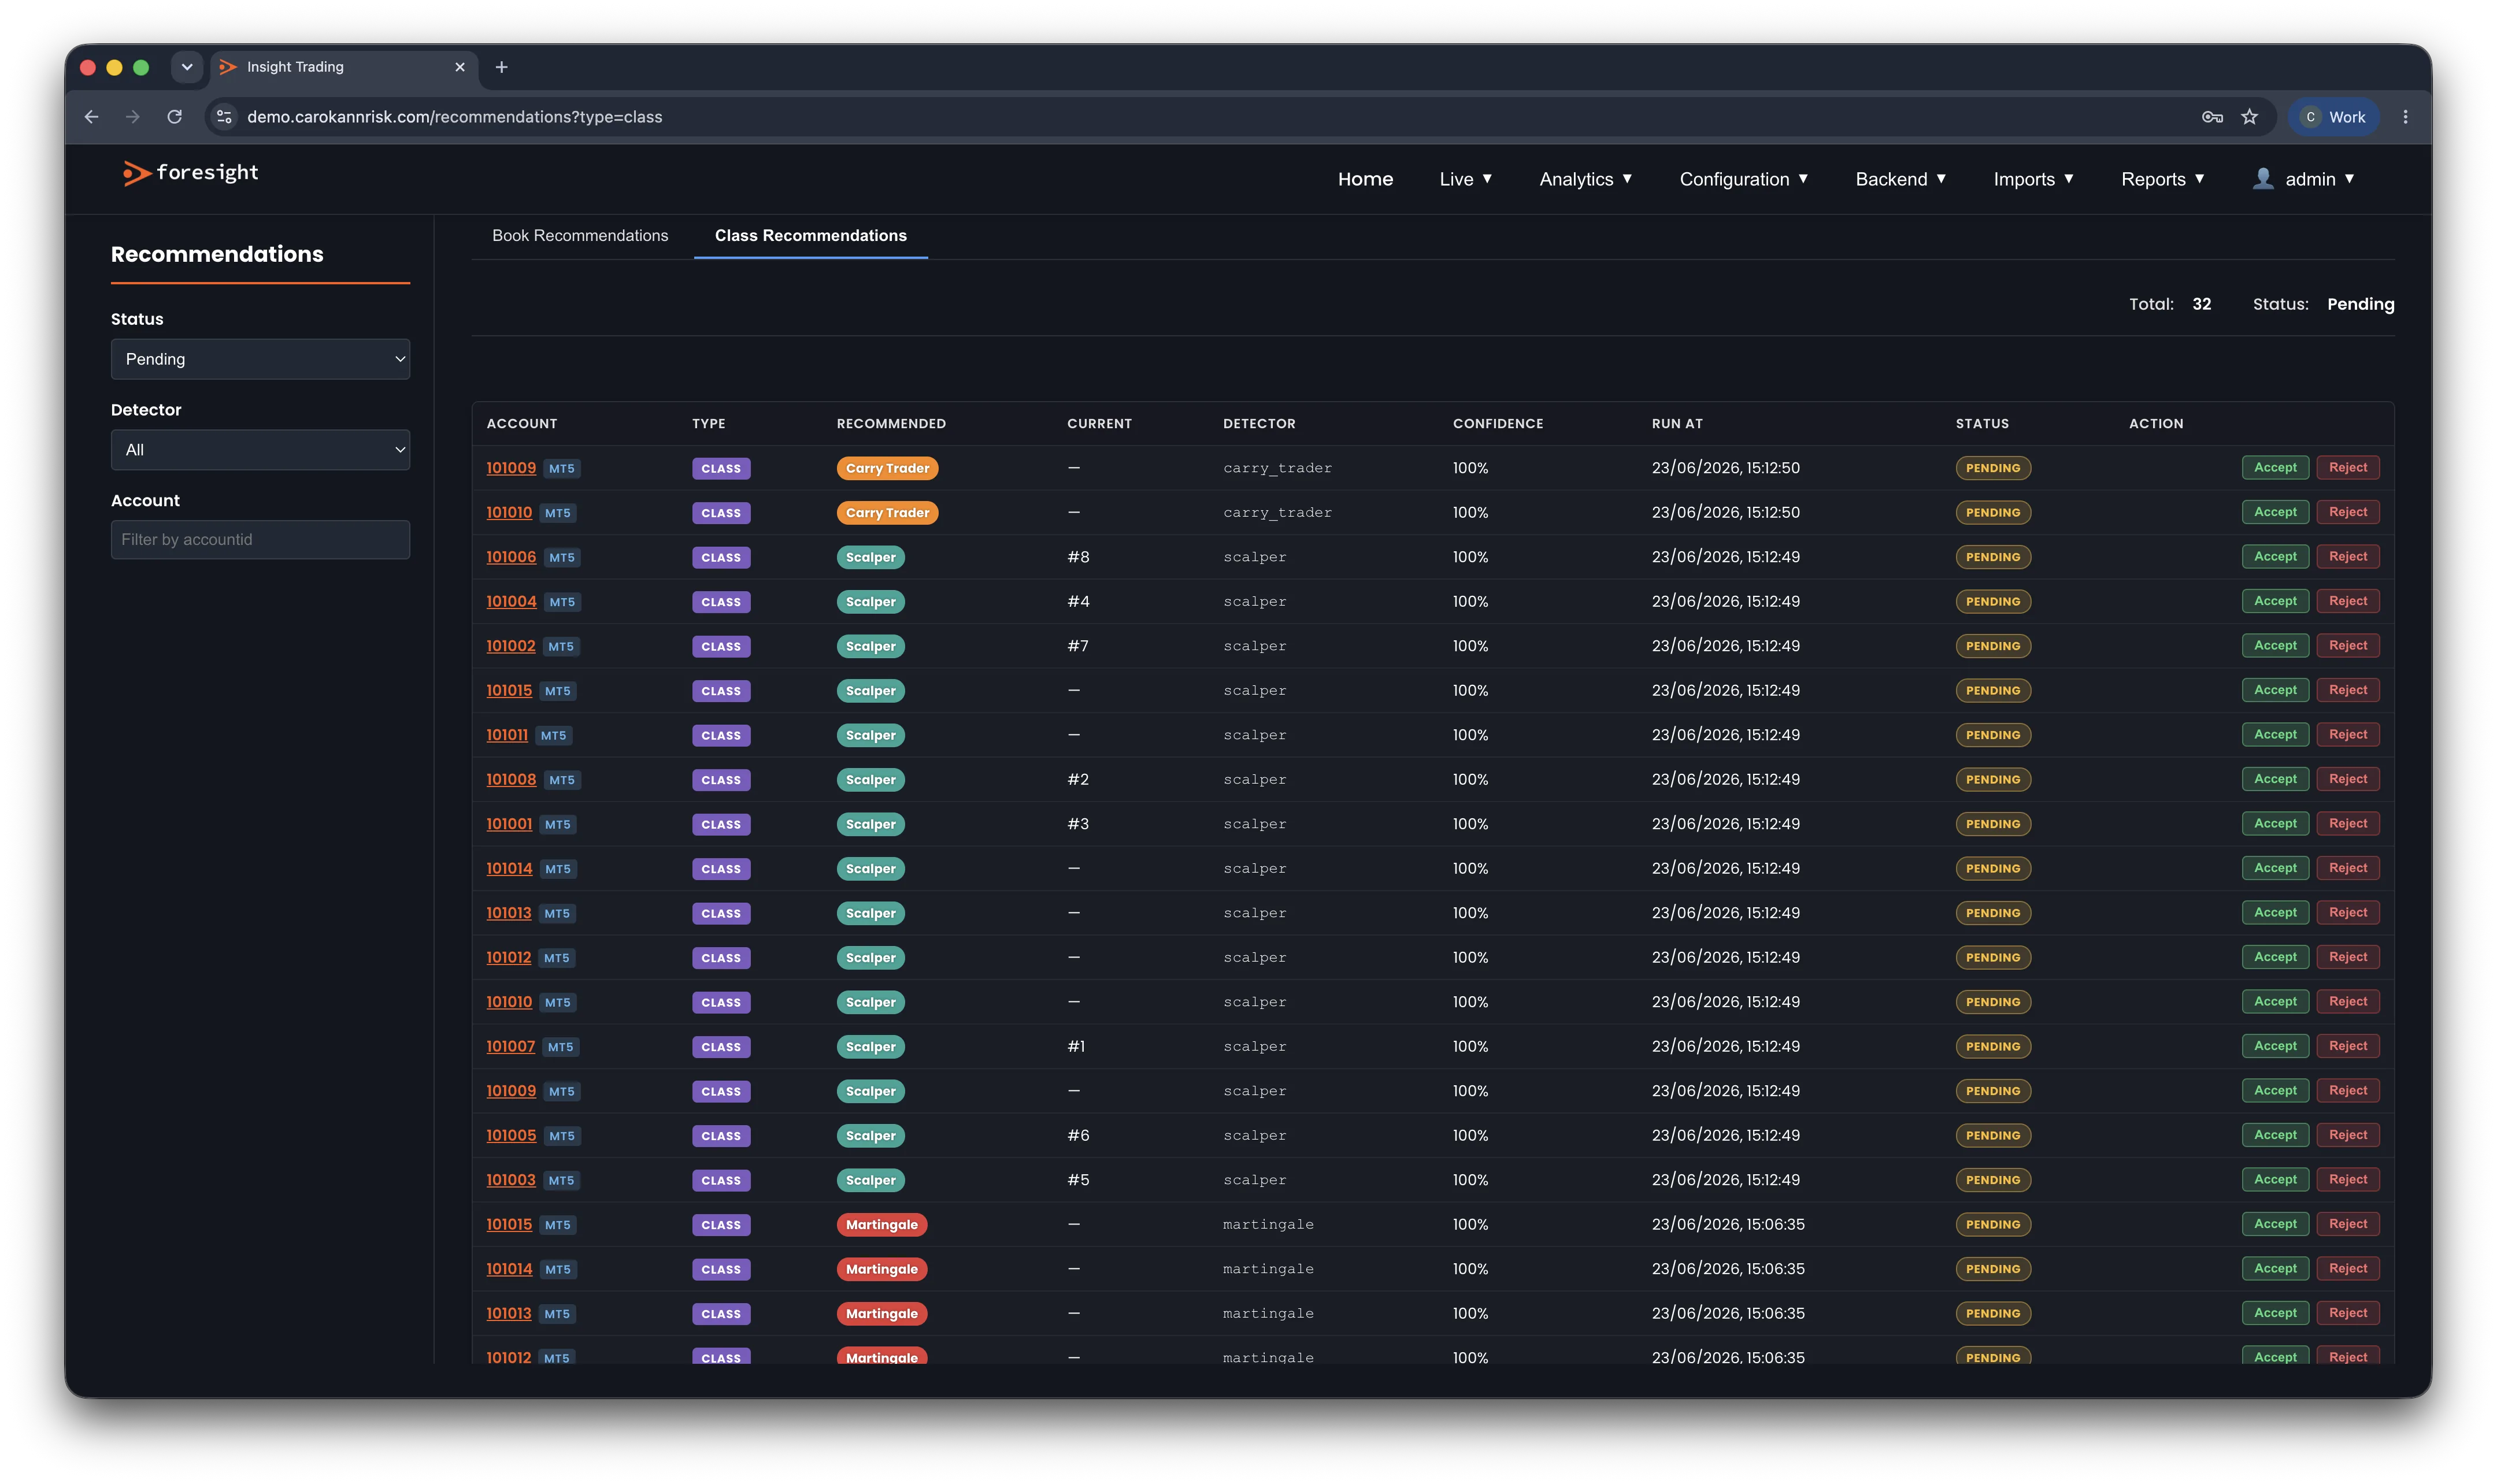Viewport: 2497px width, 1484px height.
Task: Expand the Reports menu
Action: (2163, 179)
